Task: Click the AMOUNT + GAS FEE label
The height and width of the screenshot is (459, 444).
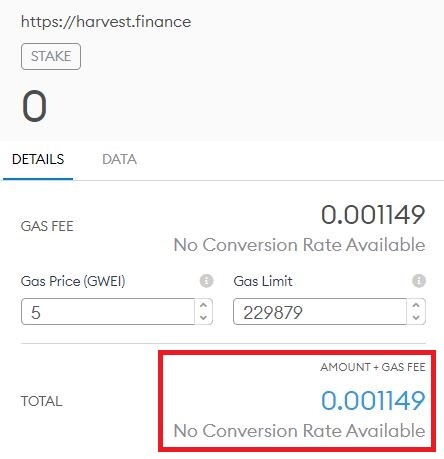Action: 373,367
